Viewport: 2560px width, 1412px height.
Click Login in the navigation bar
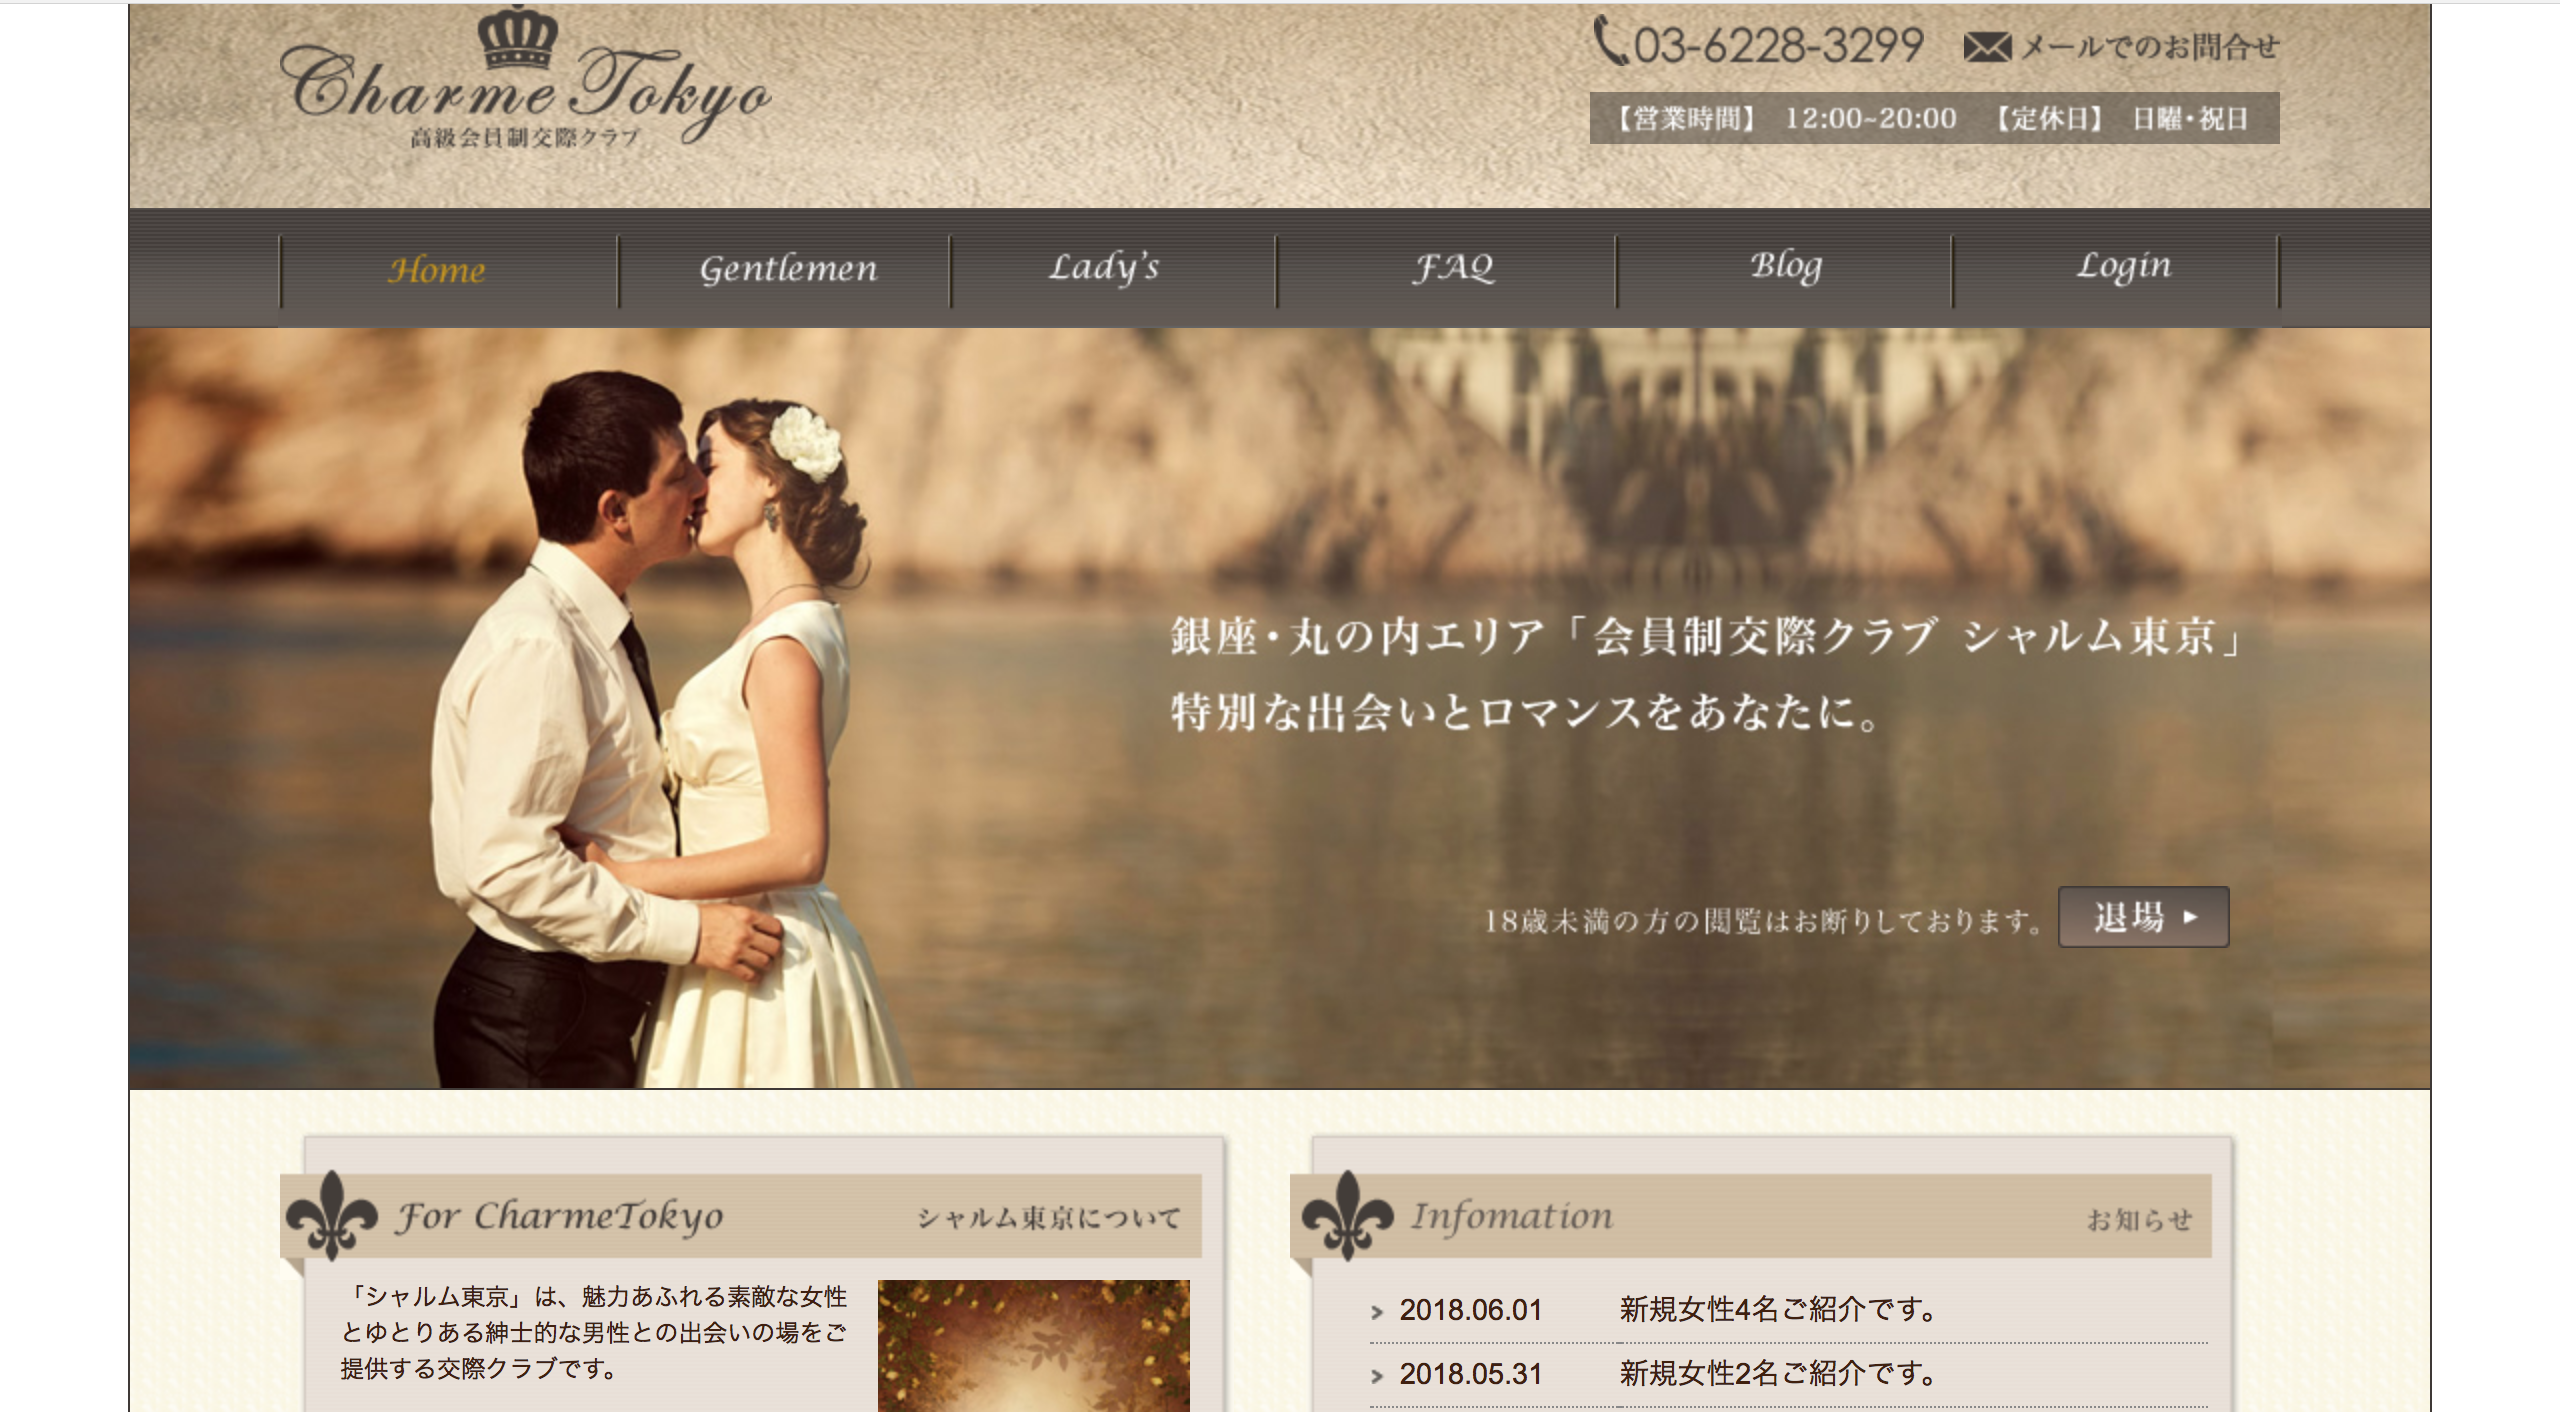click(2123, 266)
